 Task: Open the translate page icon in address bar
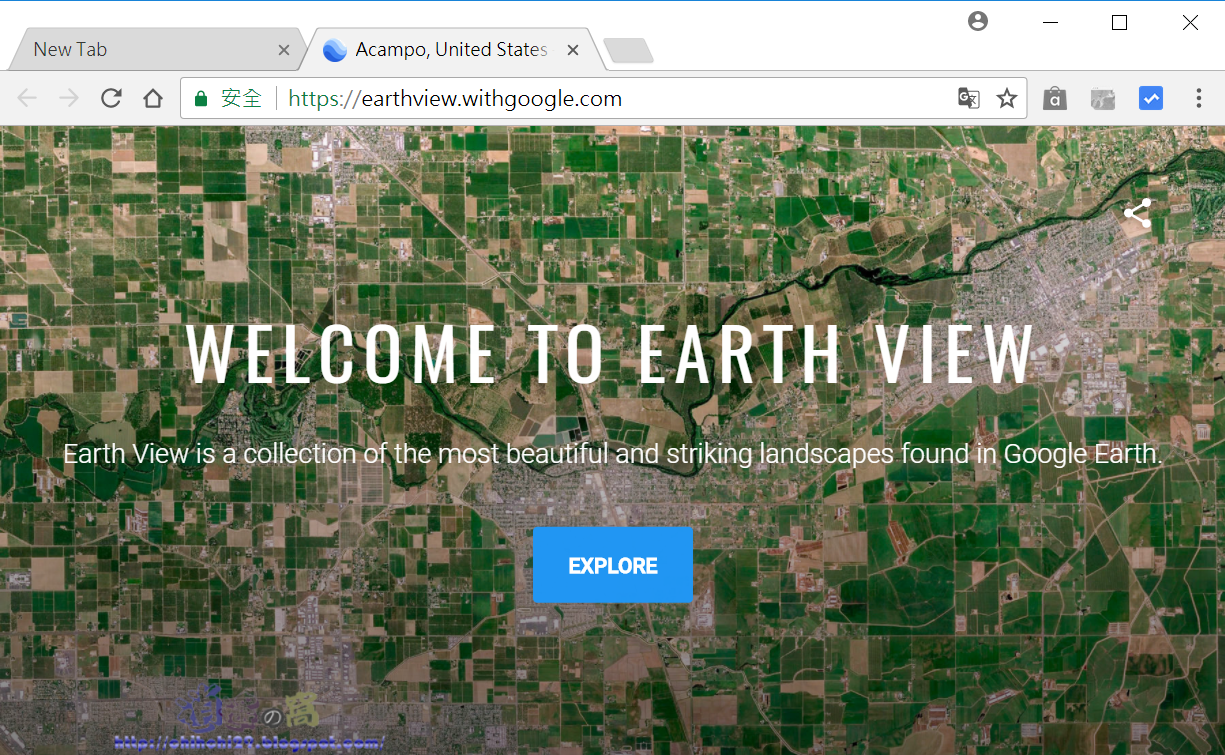point(968,98)
